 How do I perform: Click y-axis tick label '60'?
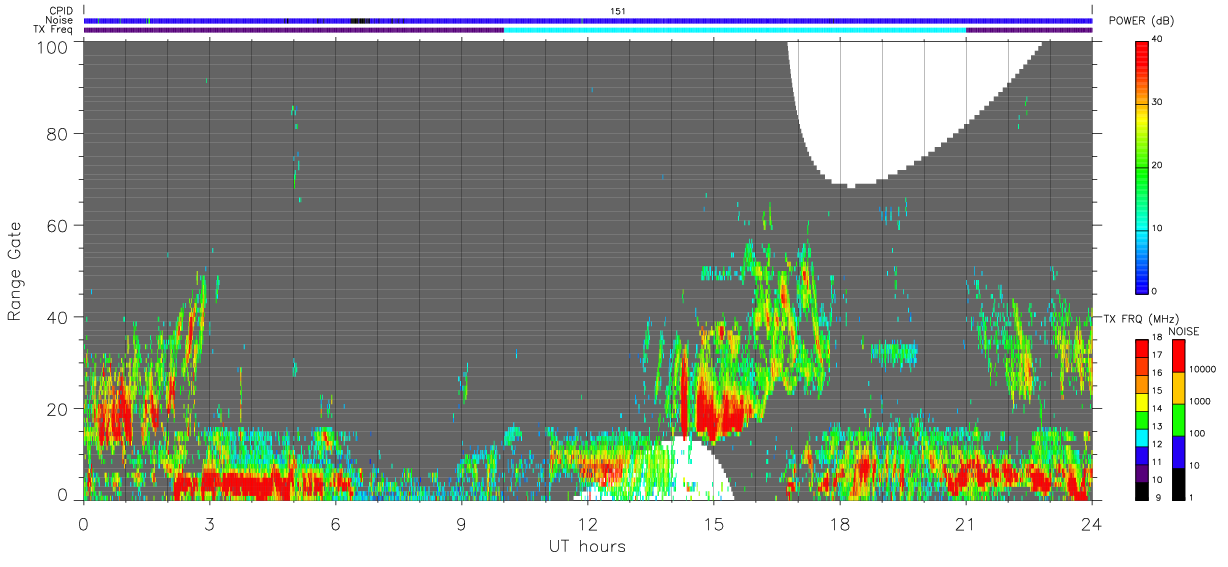(x=57, y=225)
